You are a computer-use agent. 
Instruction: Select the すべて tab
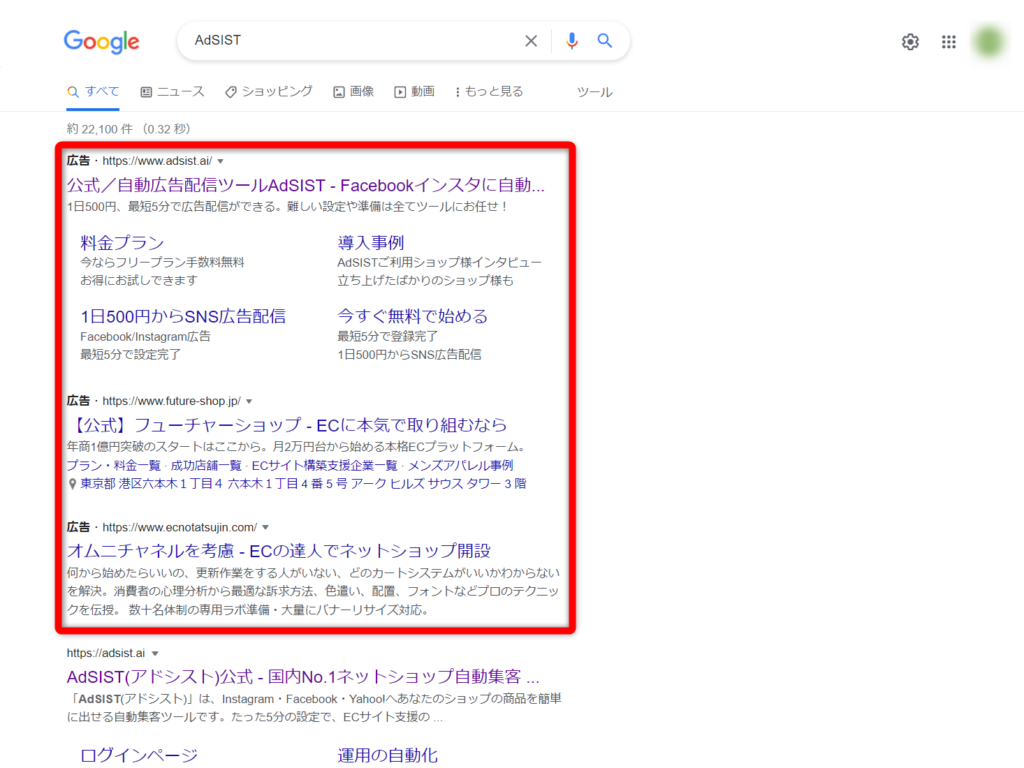coord(93,92)
